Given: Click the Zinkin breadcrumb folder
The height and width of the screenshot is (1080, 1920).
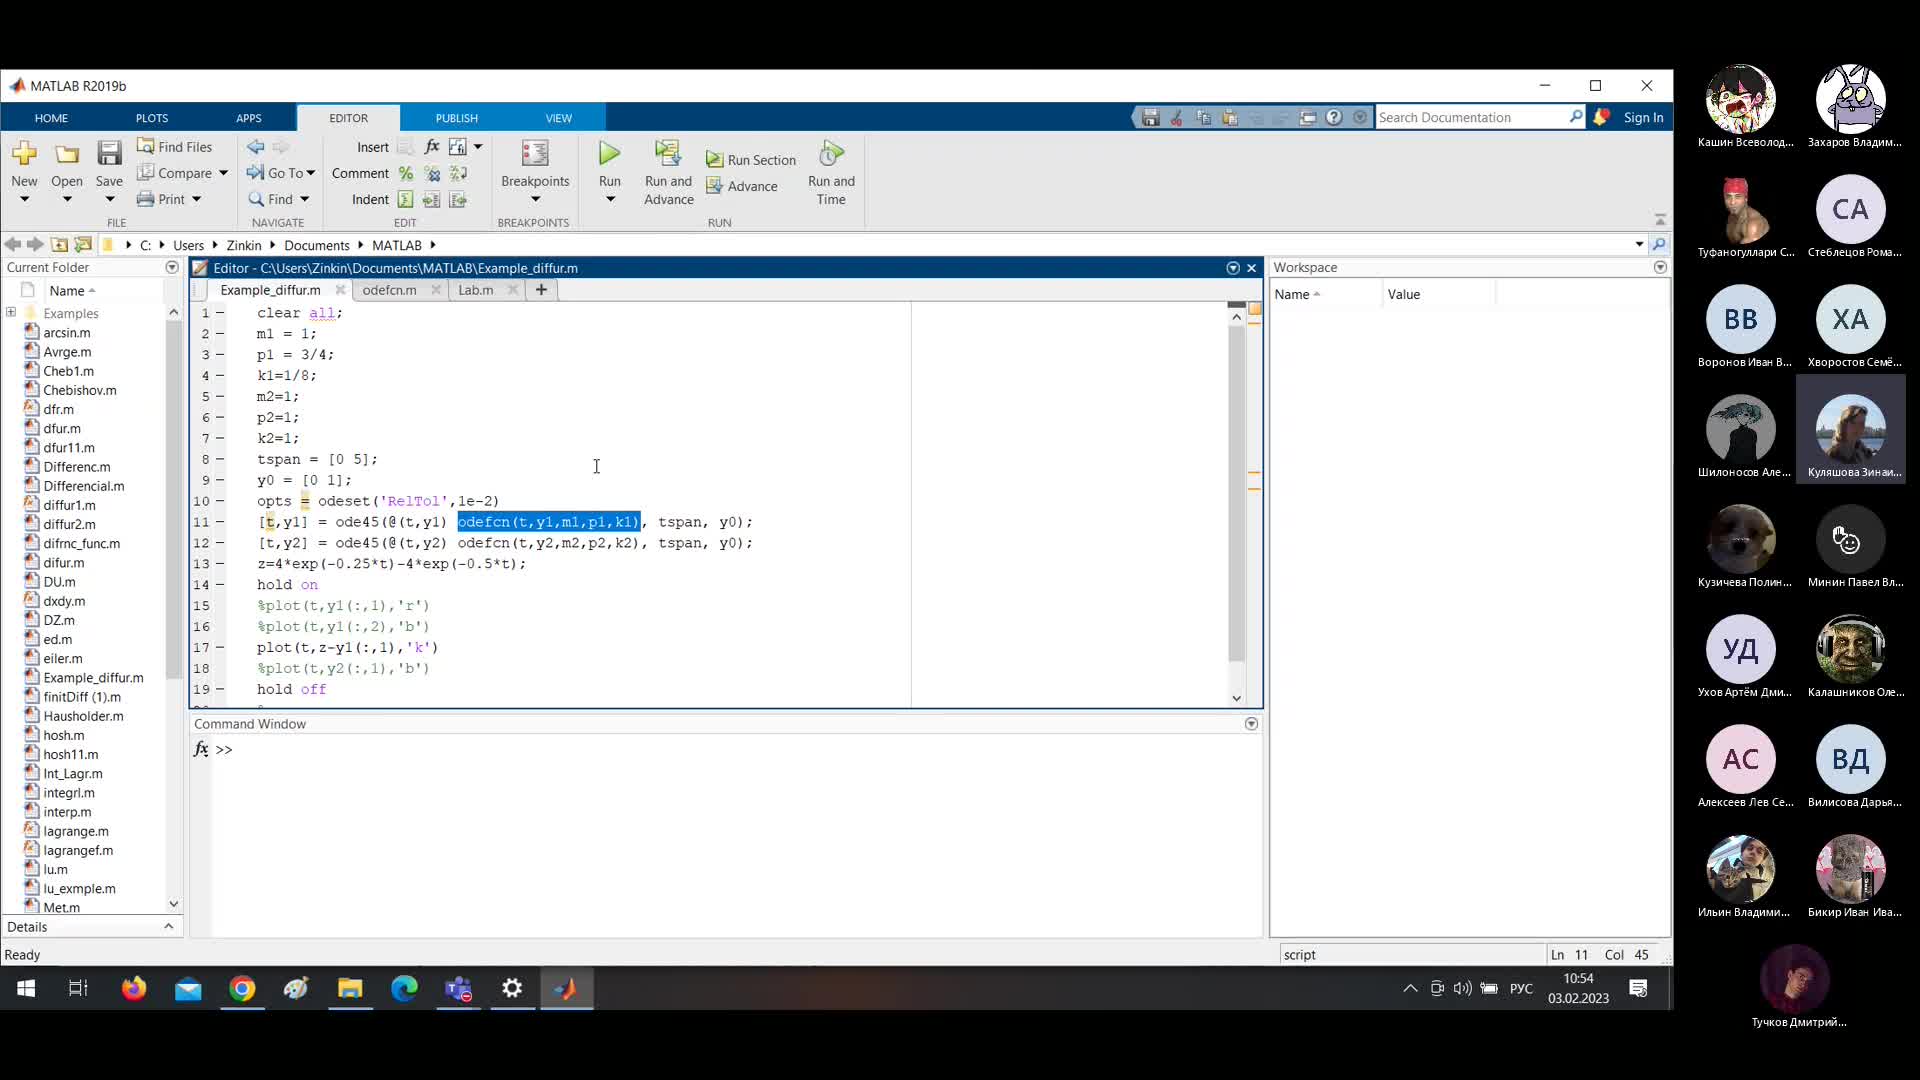Looking at the screenshot, I should [244, 245].
